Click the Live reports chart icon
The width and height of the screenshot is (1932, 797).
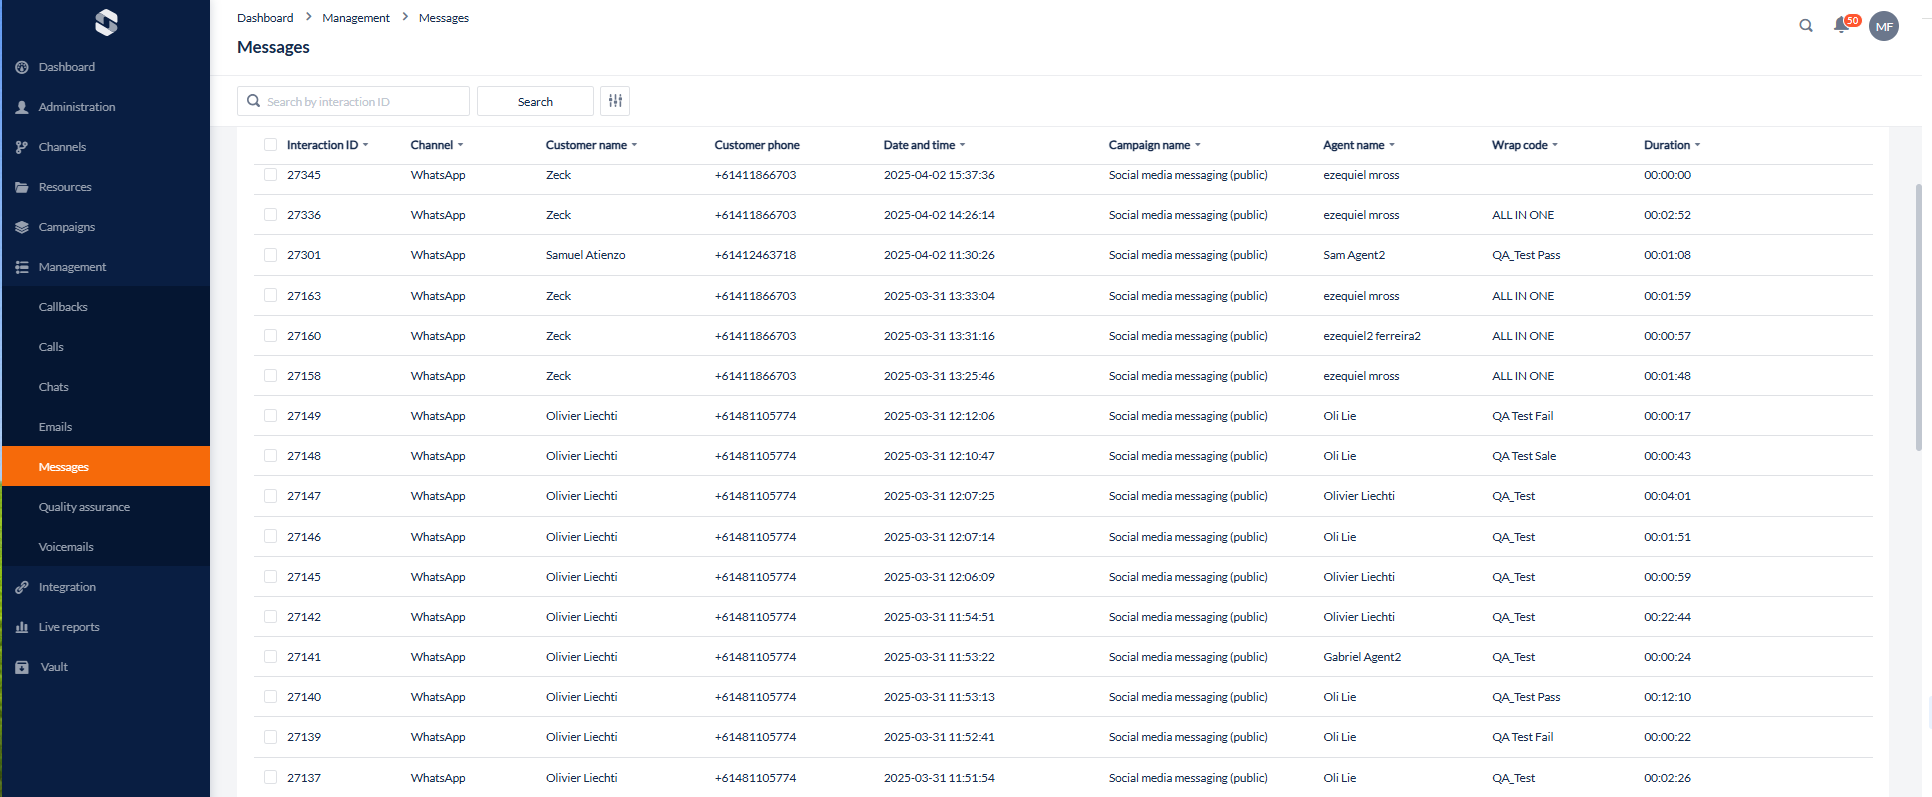coord(22,627)
